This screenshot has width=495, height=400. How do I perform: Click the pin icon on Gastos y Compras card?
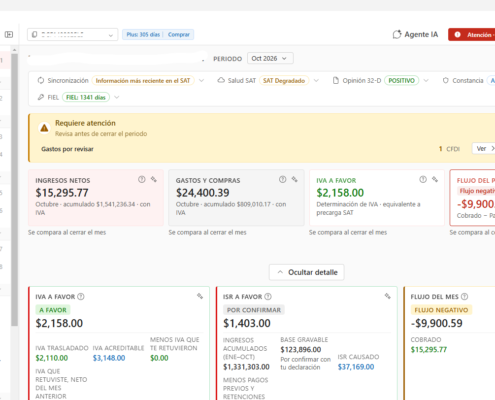295,179
